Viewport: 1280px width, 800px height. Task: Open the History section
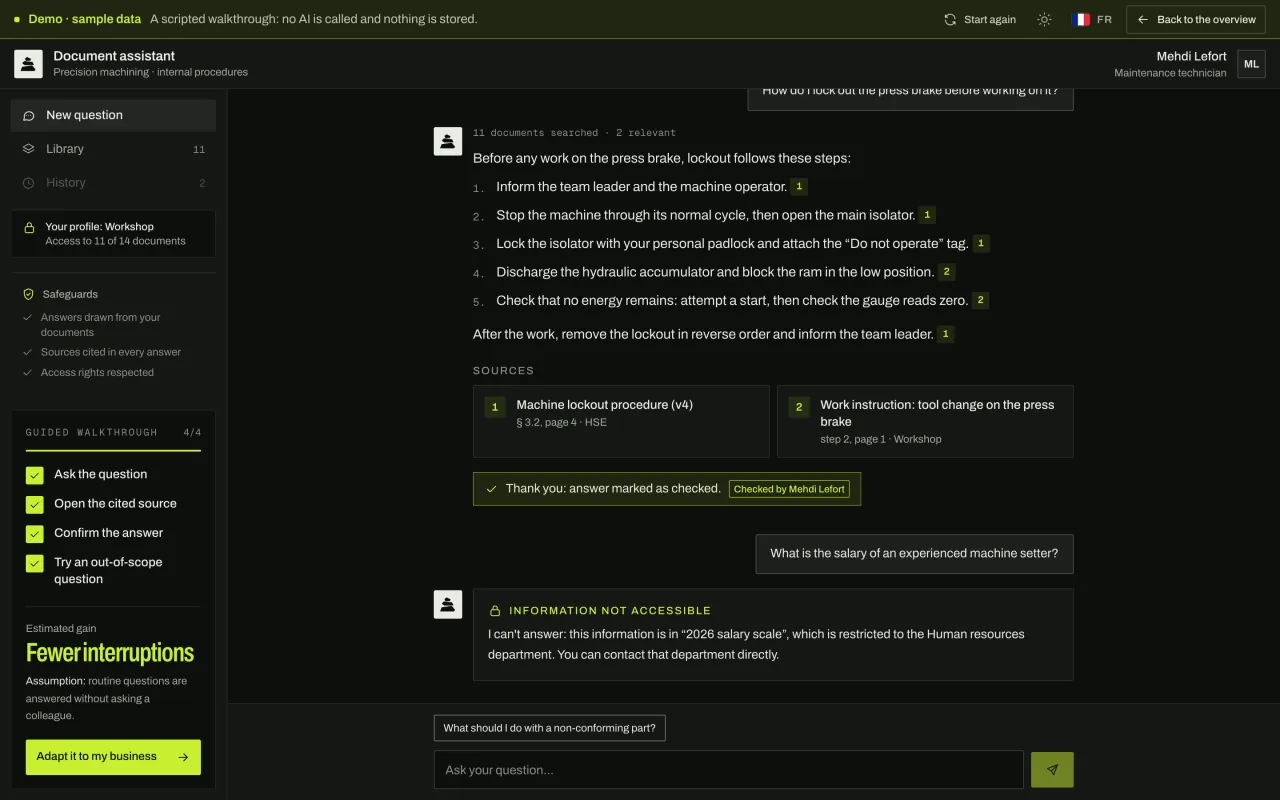113,183
